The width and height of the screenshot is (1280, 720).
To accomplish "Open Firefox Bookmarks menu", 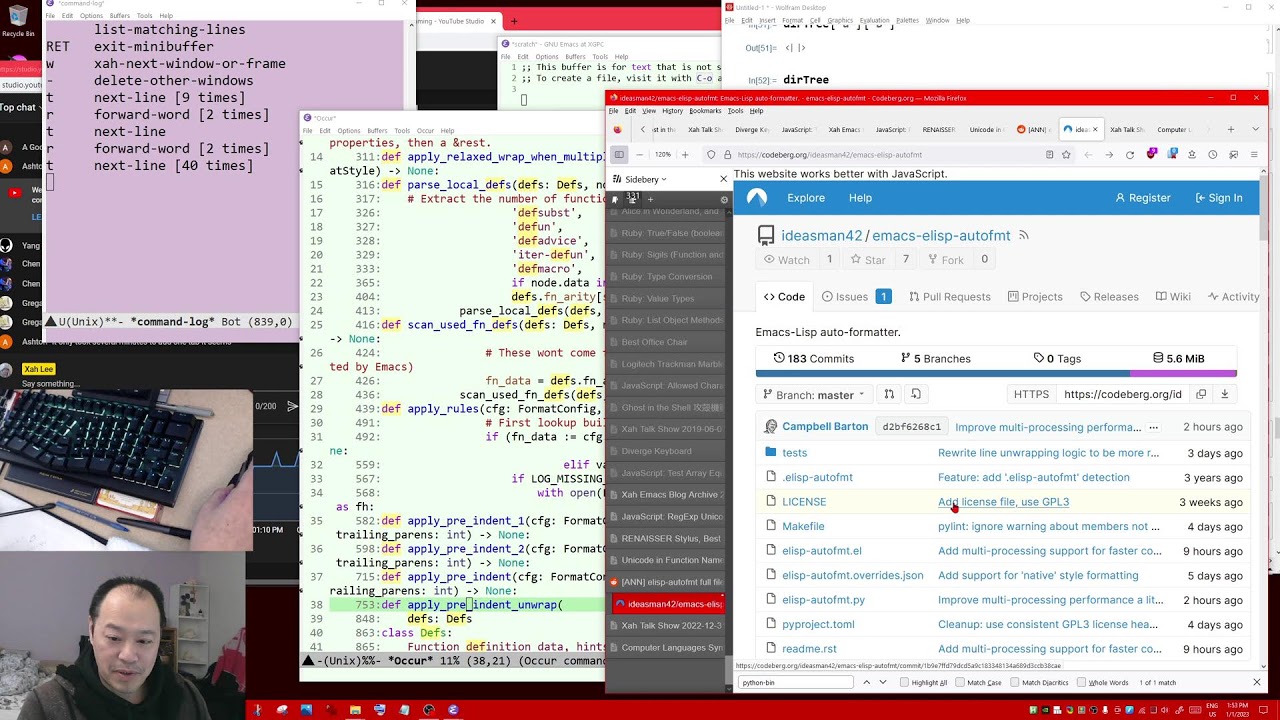I will 705,111.
